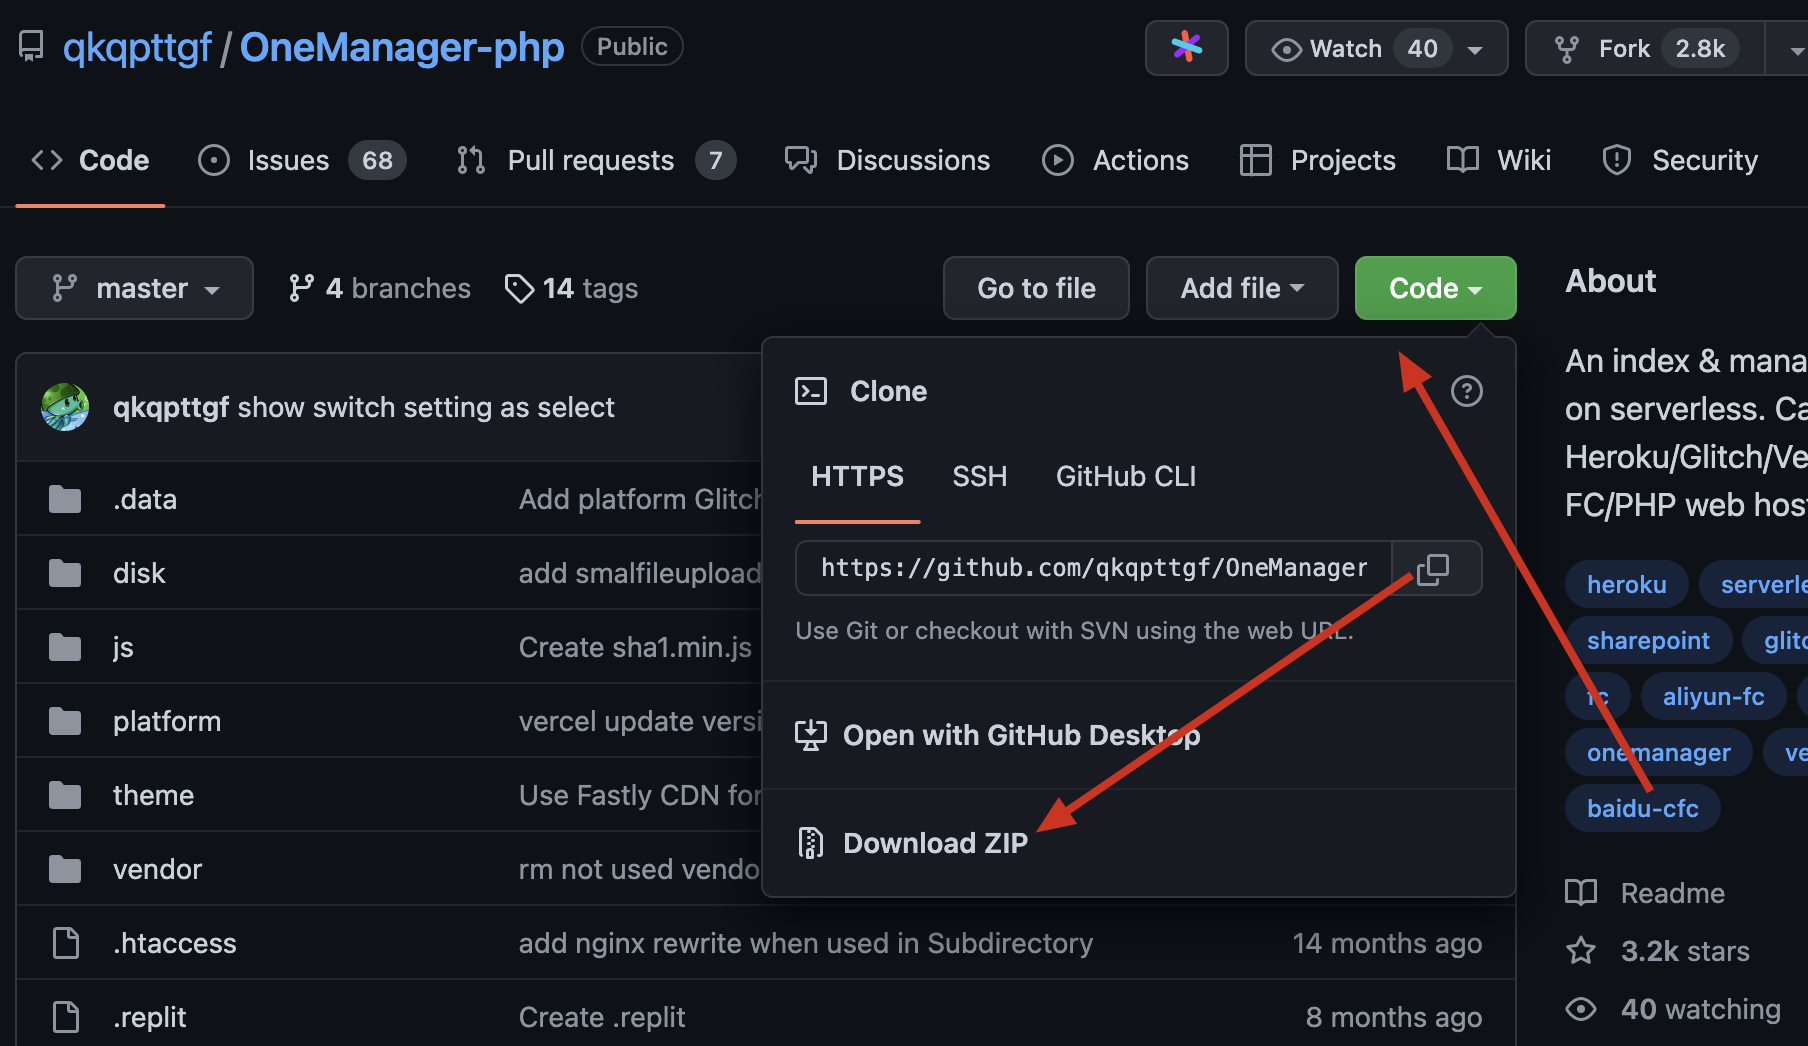The height and width of the screenshot is (1046, 1808).
Task: Open with GitHub Desktop
Action: [x=1020, y=735]
